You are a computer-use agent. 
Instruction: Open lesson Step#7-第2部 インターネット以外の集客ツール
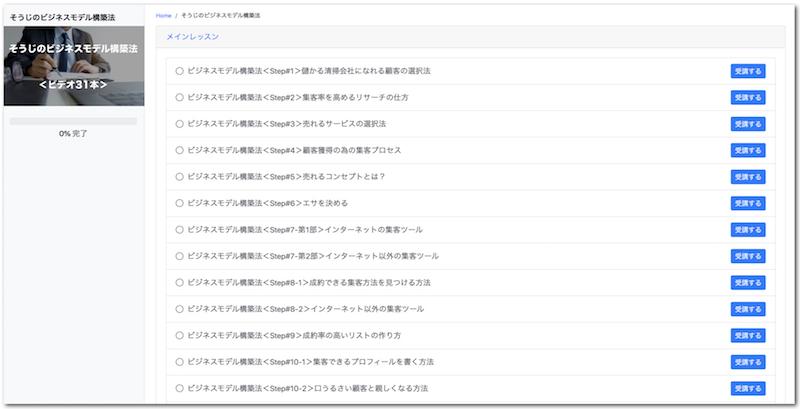pyautogui.click(x=312, y=256)
